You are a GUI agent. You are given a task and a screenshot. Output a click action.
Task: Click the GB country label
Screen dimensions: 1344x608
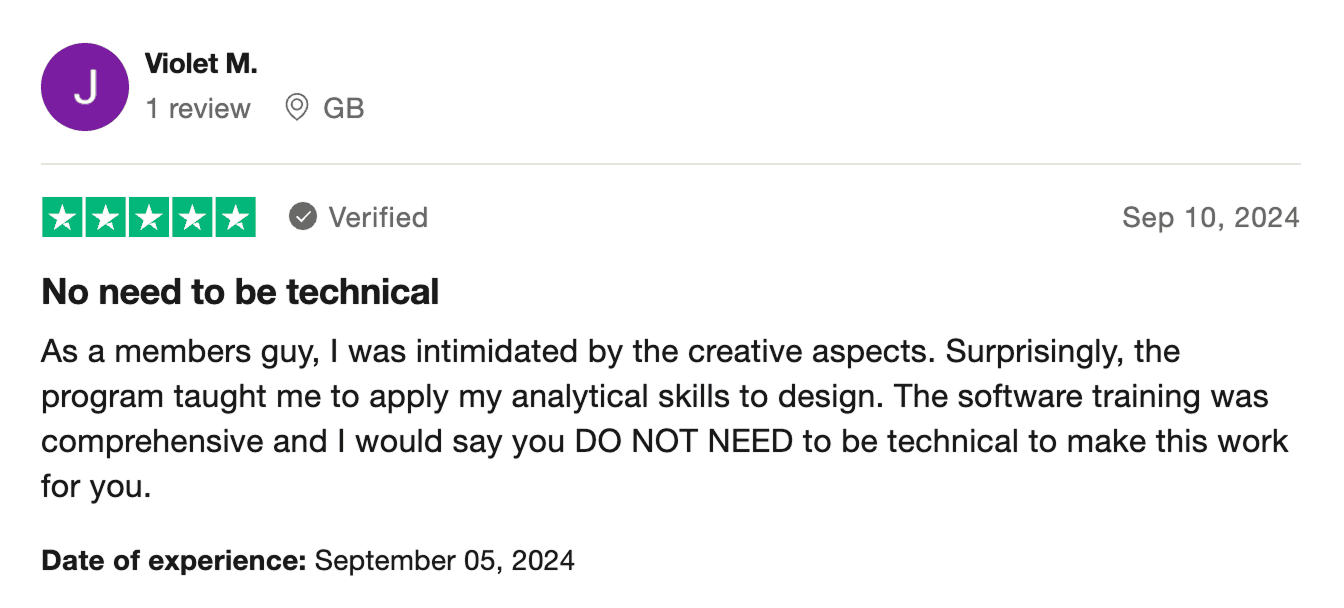tap(344, 108)
